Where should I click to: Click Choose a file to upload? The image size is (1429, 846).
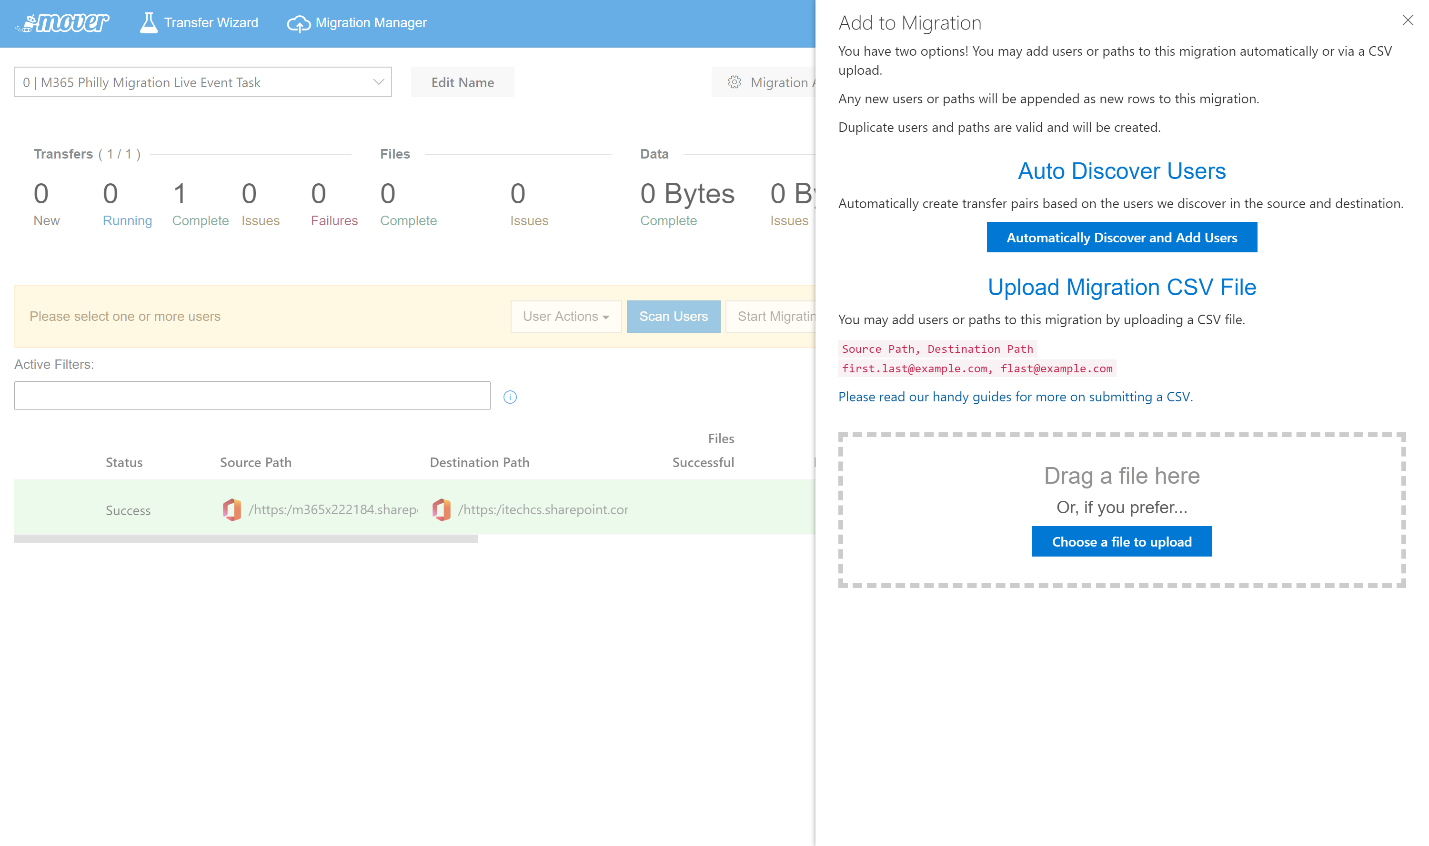[x=1121, y=542]
